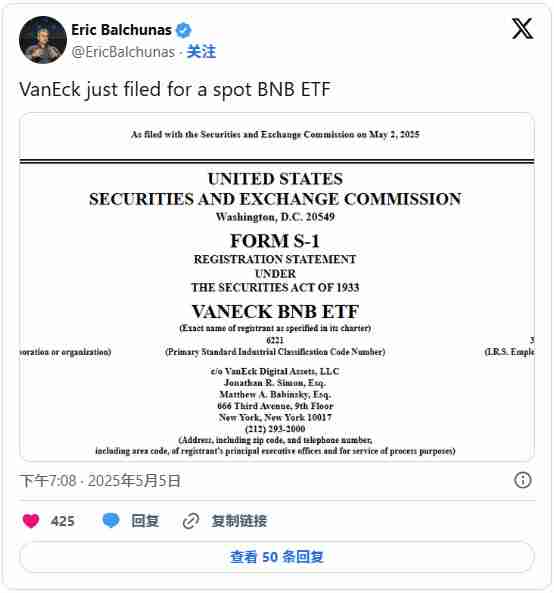The image size is (554, 593).
Task: Follow the account via 关注 link
Action: 201,52
